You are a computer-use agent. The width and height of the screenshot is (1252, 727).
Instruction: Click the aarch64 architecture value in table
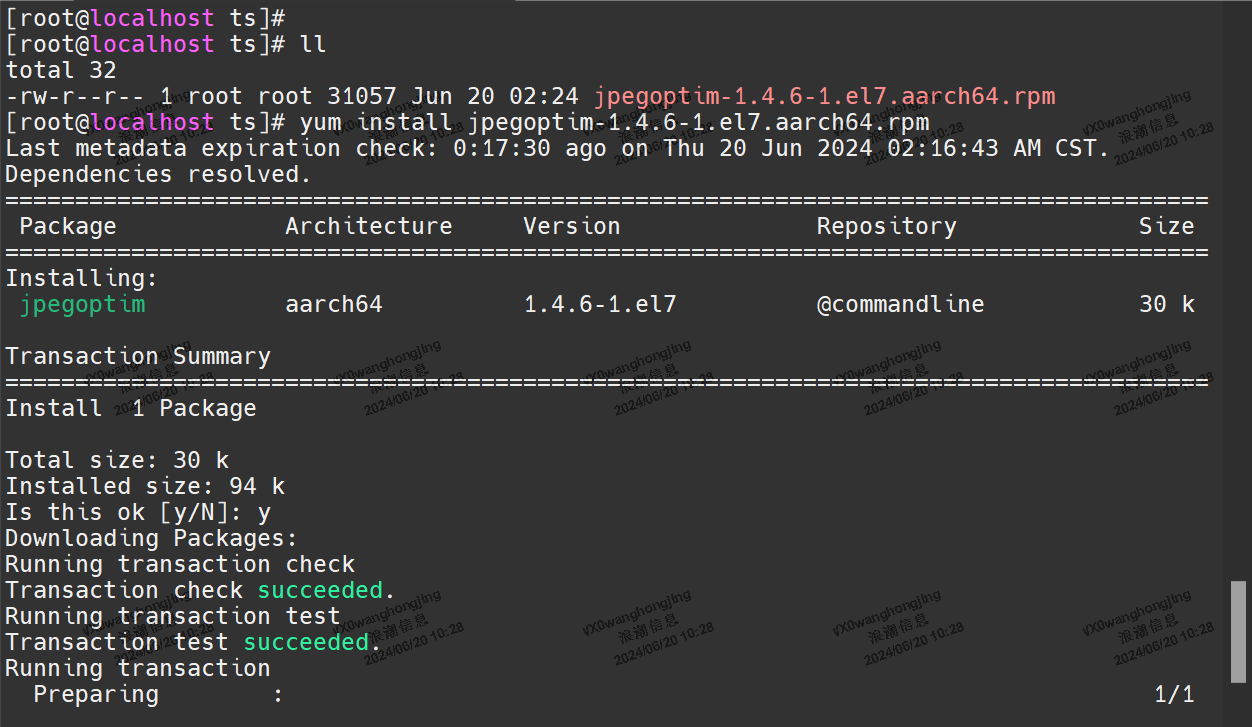(333, 304)
